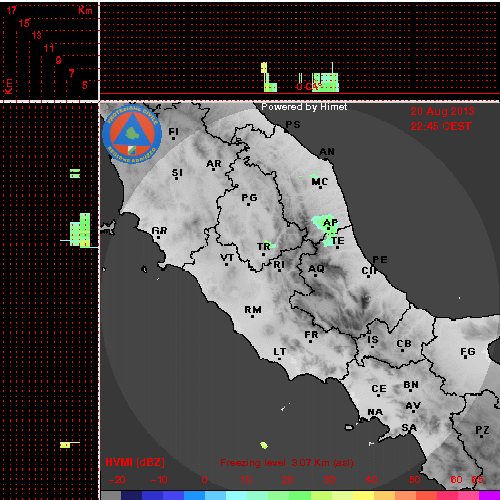This screenshot has width=500, height=500.
Task: Click the 'Powered by Himet' caption
Action: pyautogui.click(x=304, y=107)
